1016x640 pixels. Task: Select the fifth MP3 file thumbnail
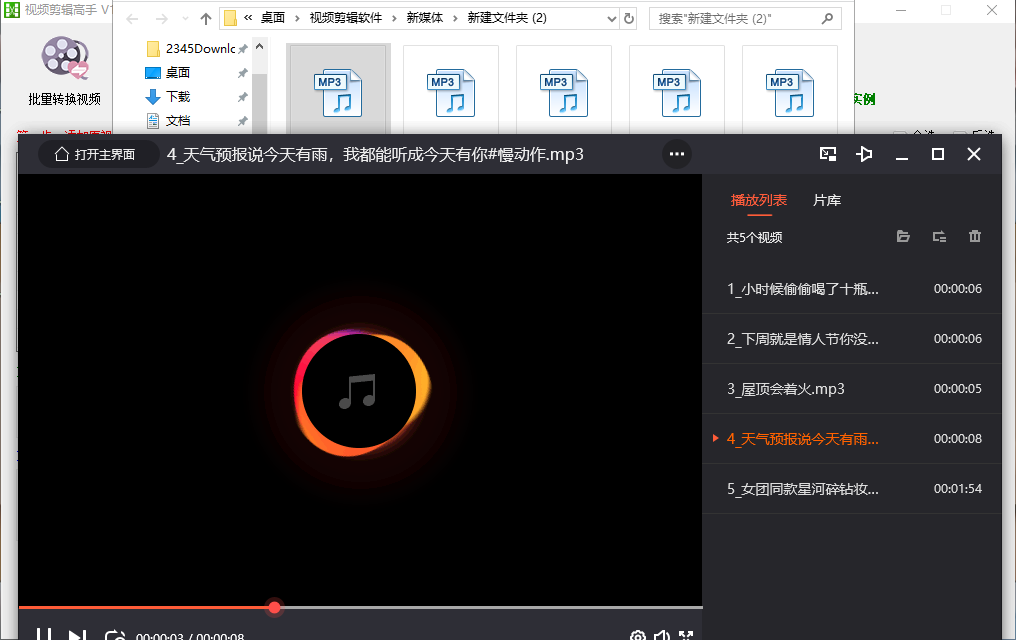click(x=790, y=89)
